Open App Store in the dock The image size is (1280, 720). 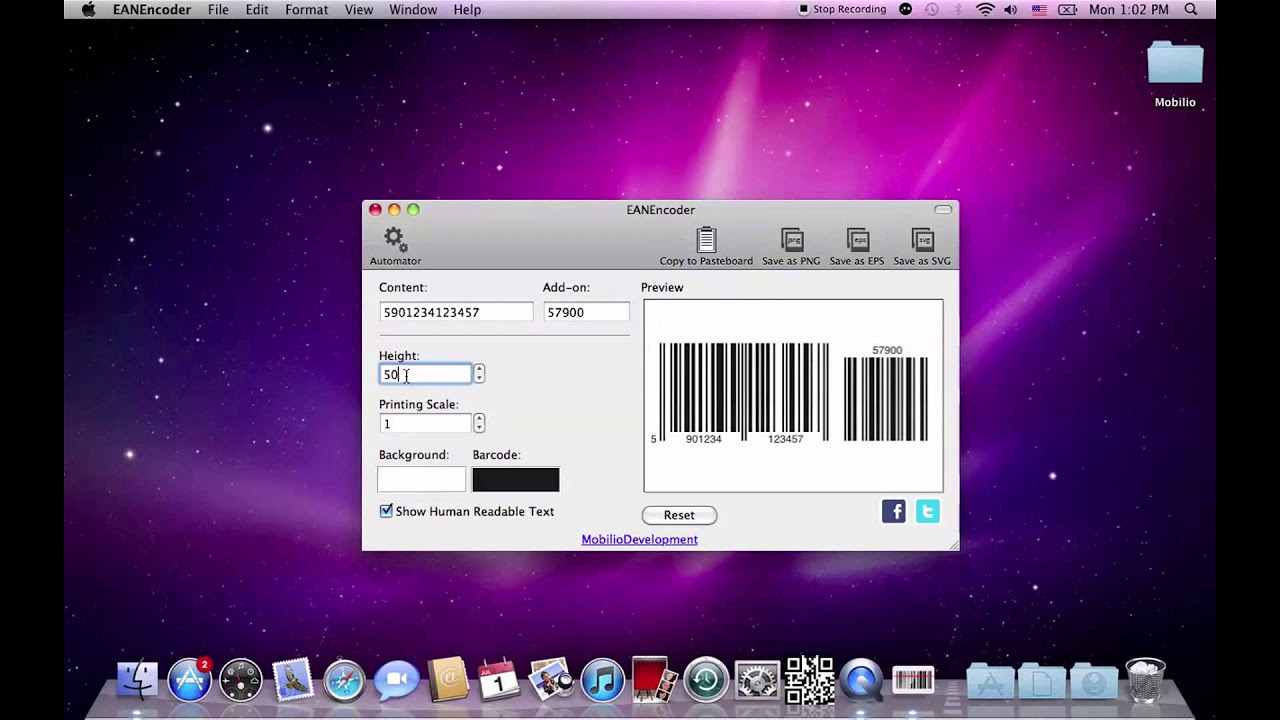click(x=189, y=680)
